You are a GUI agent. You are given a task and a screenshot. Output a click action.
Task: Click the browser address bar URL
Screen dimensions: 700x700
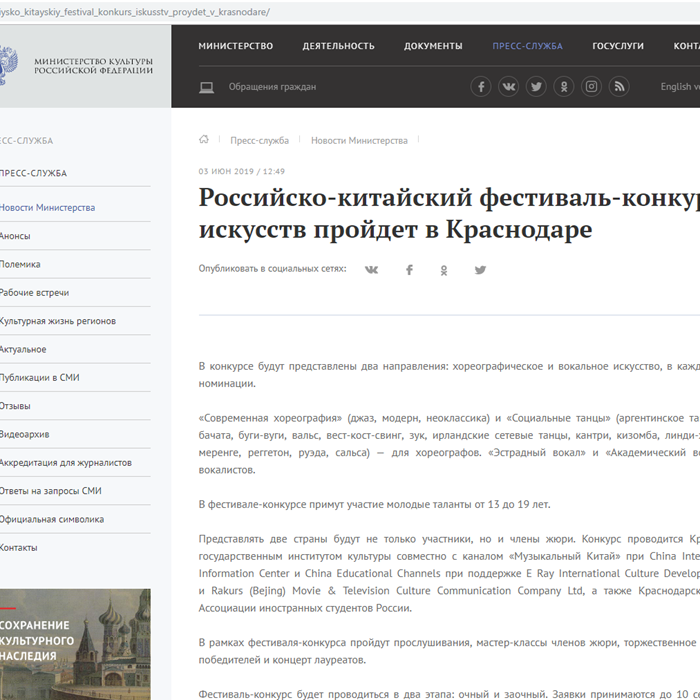[x=134, y=12]
